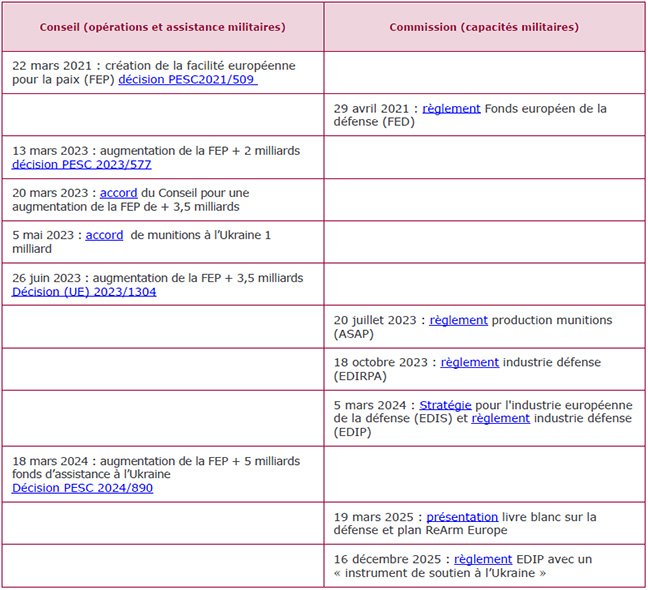The height and width of the screenshot is (590, 648).
Task: Open the décision PESC2021/509 link
Action: click(x=187, y=79)
